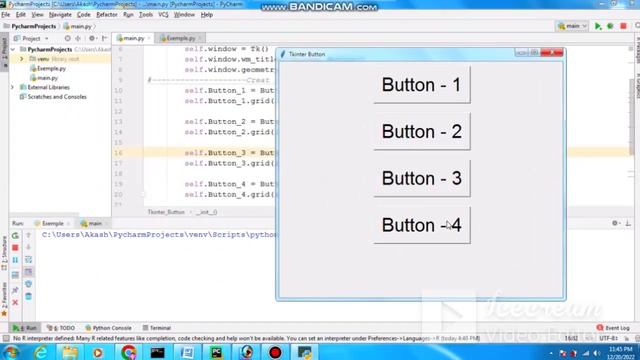
Task: Open the Edit menu
Action: [x=21, y=15]
